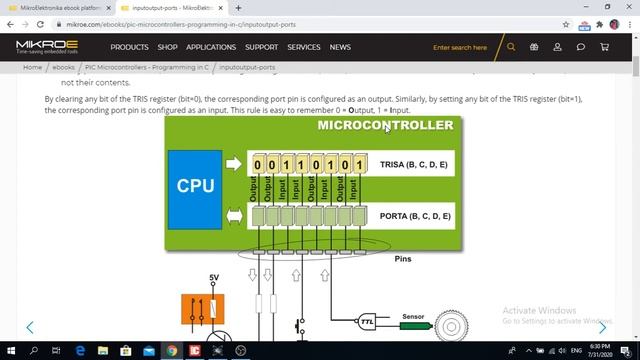Open Mail app from taskbar
This screenshot has height=360, width=640.
pos(149,351)
